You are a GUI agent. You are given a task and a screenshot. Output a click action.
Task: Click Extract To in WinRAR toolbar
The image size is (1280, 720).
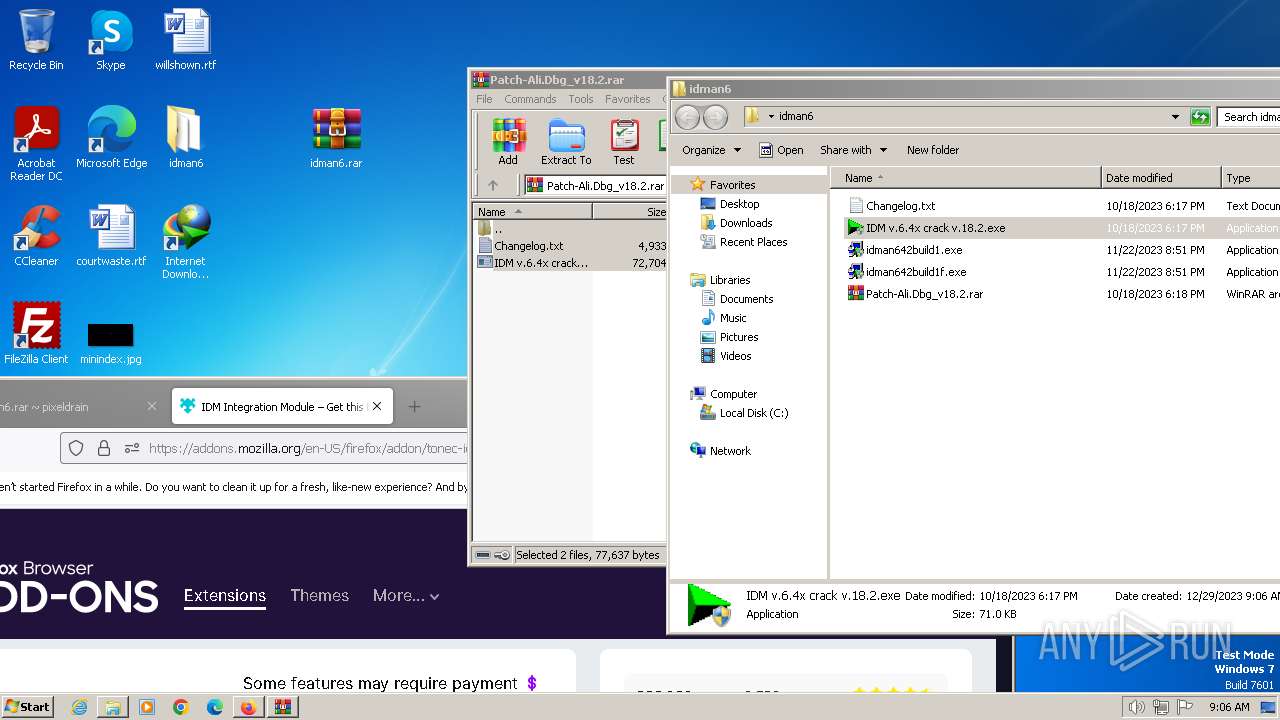point(566,141)
